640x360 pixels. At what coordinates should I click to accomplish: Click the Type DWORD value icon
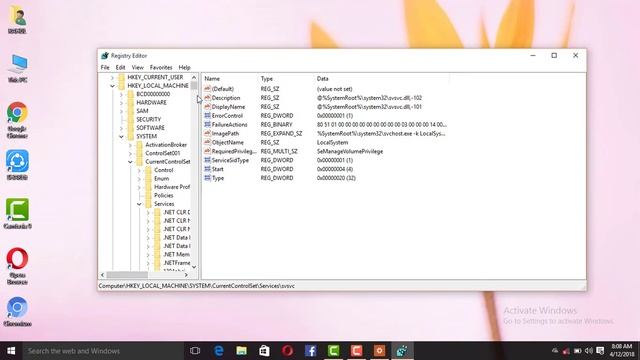[x=207, y=178]
